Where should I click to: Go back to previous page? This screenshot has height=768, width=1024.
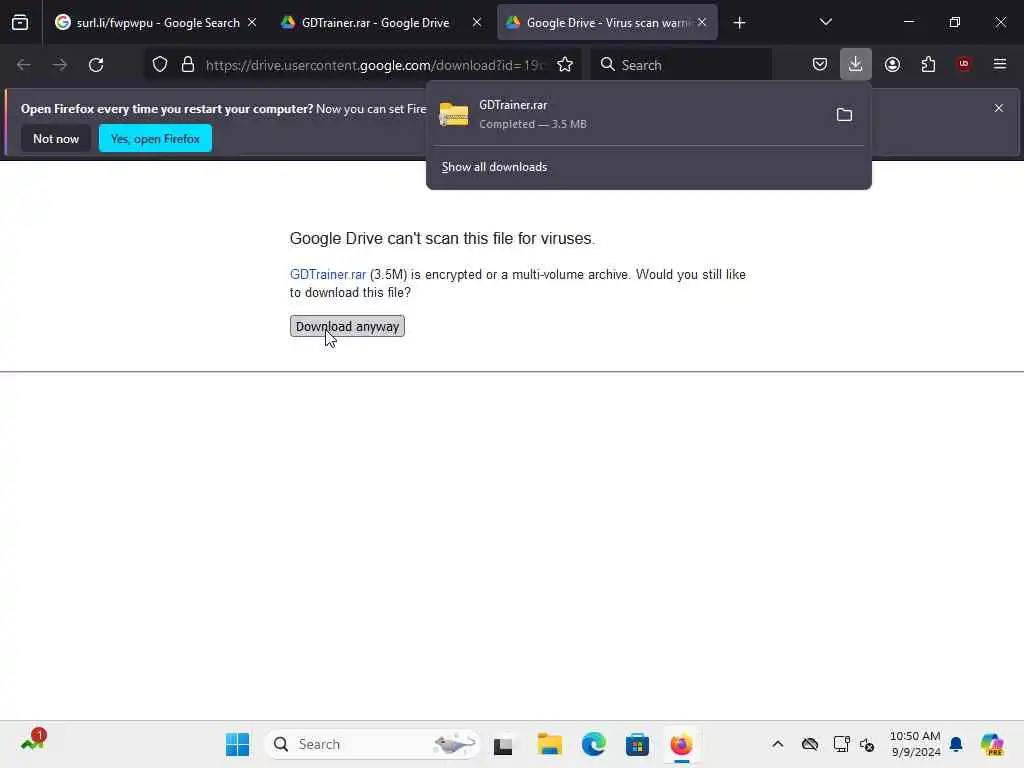24,65
